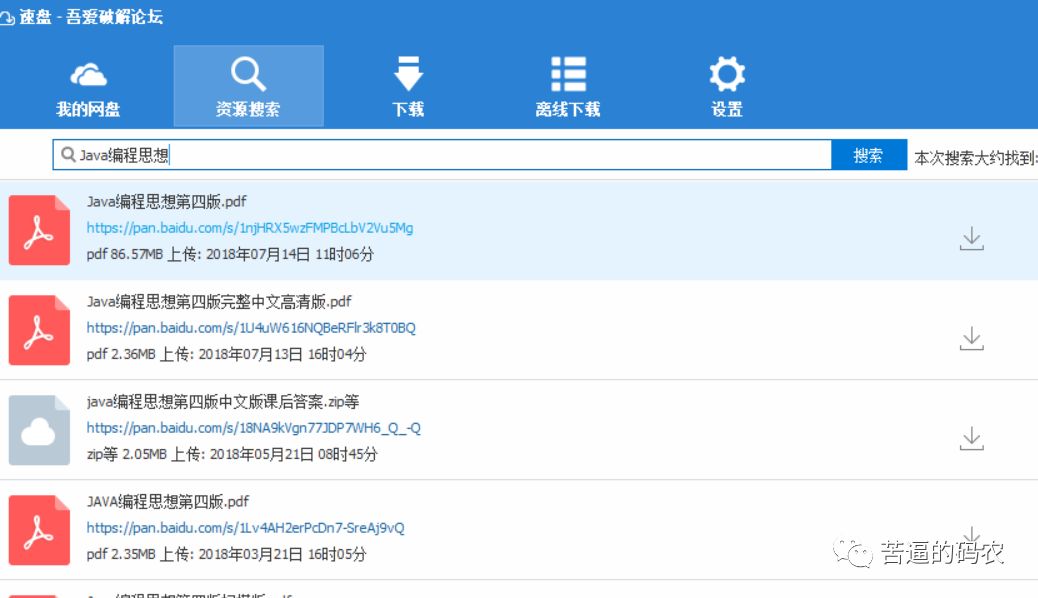This screenshot has height=598, width=1038.
Task: Focus the Java编程思想 search field
Action: click(442, 155)
